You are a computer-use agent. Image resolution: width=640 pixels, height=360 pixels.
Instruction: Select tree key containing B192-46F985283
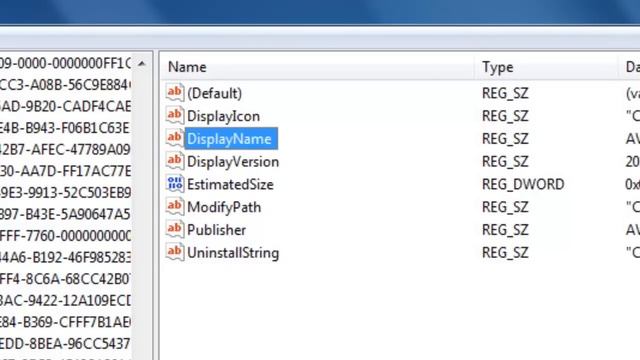pyautogui.click(x=65, y=257)
